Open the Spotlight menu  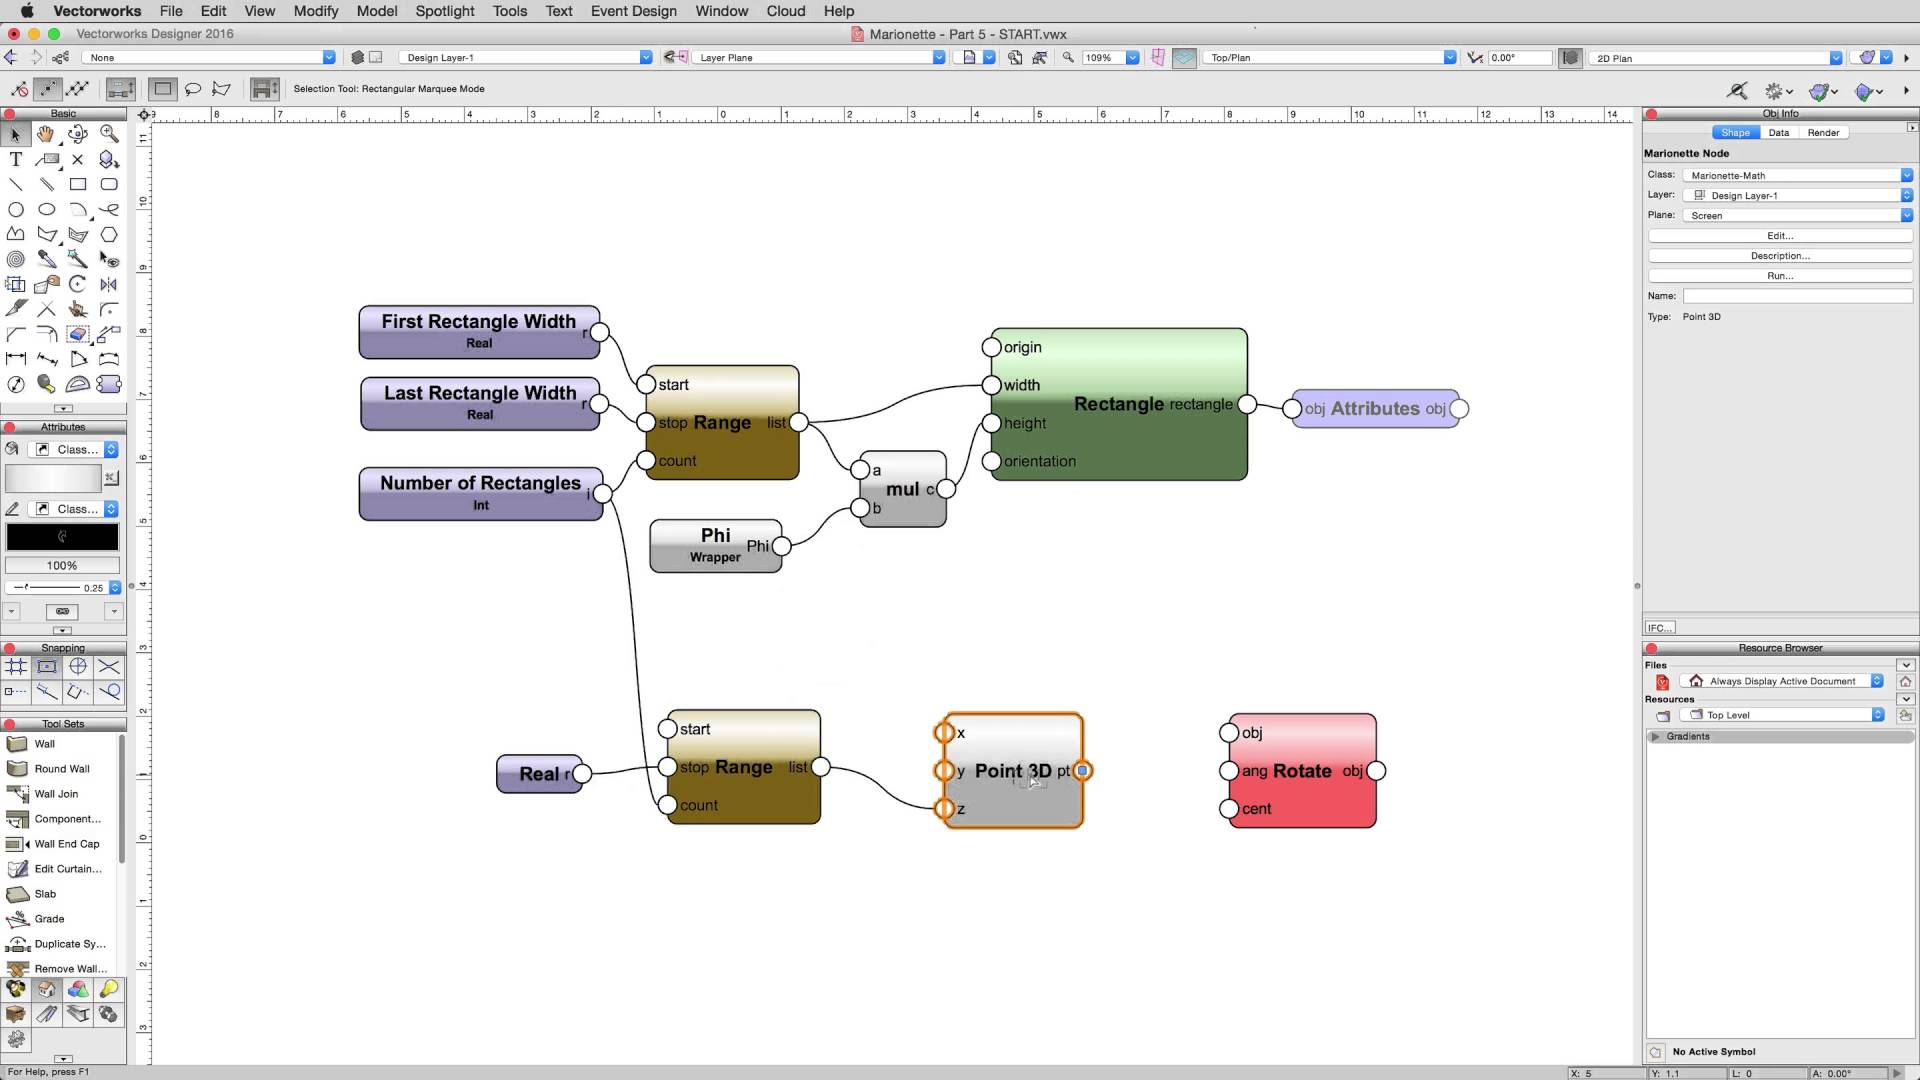[x=444, y=11]
